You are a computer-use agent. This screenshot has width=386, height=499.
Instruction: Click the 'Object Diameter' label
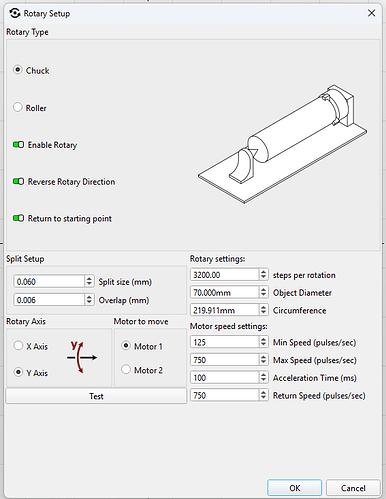click(302, 293)
